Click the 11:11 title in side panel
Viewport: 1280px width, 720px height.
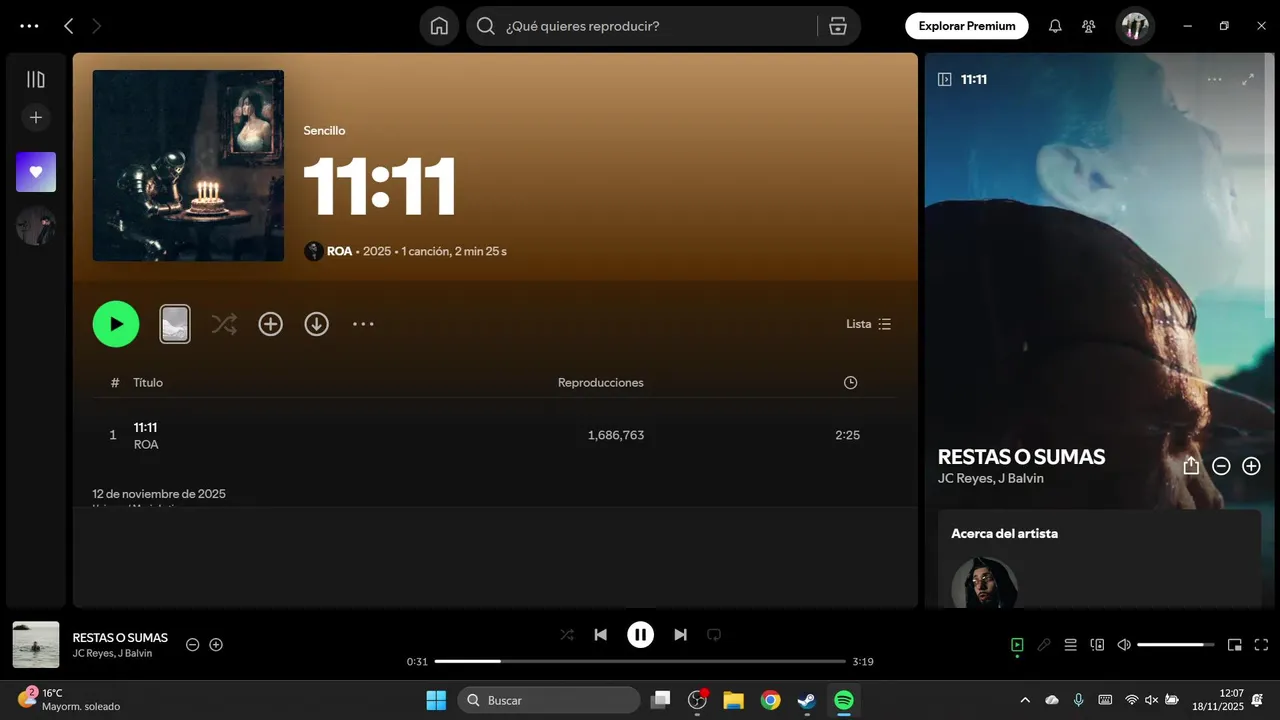[974, 79]
